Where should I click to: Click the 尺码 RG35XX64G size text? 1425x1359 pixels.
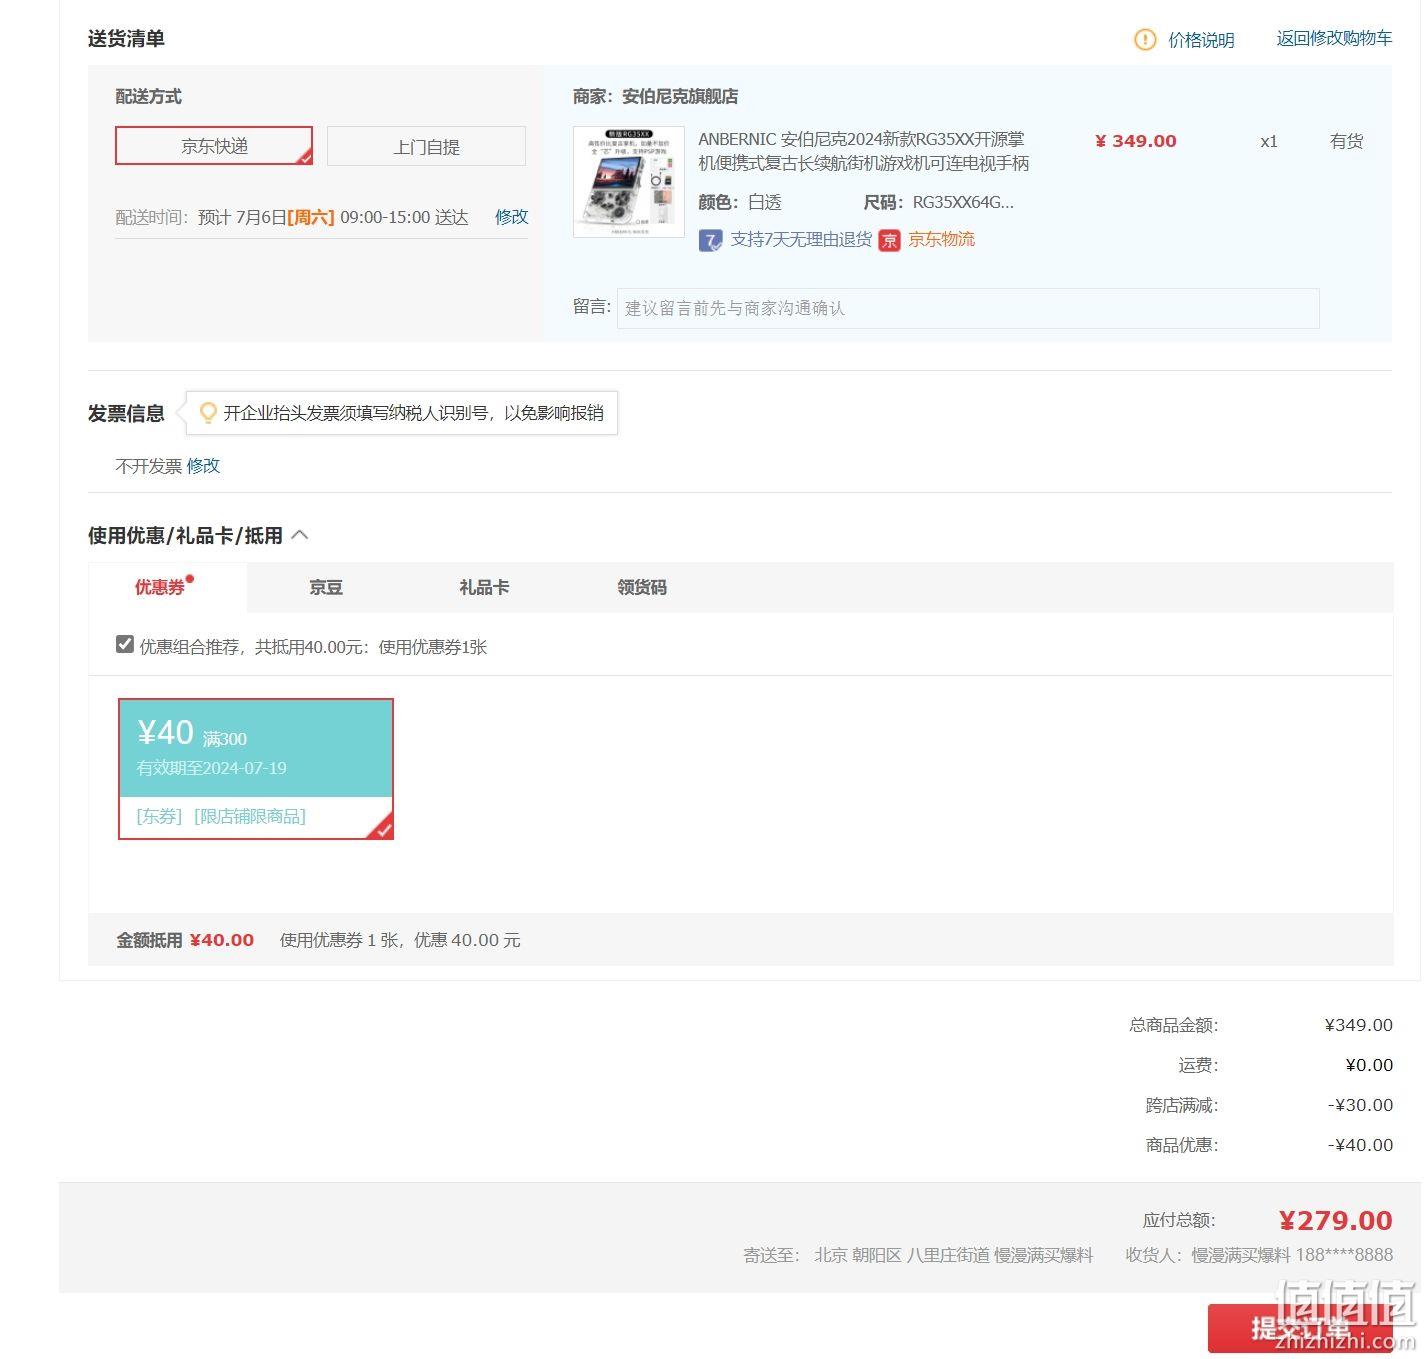tap(938, 202)
